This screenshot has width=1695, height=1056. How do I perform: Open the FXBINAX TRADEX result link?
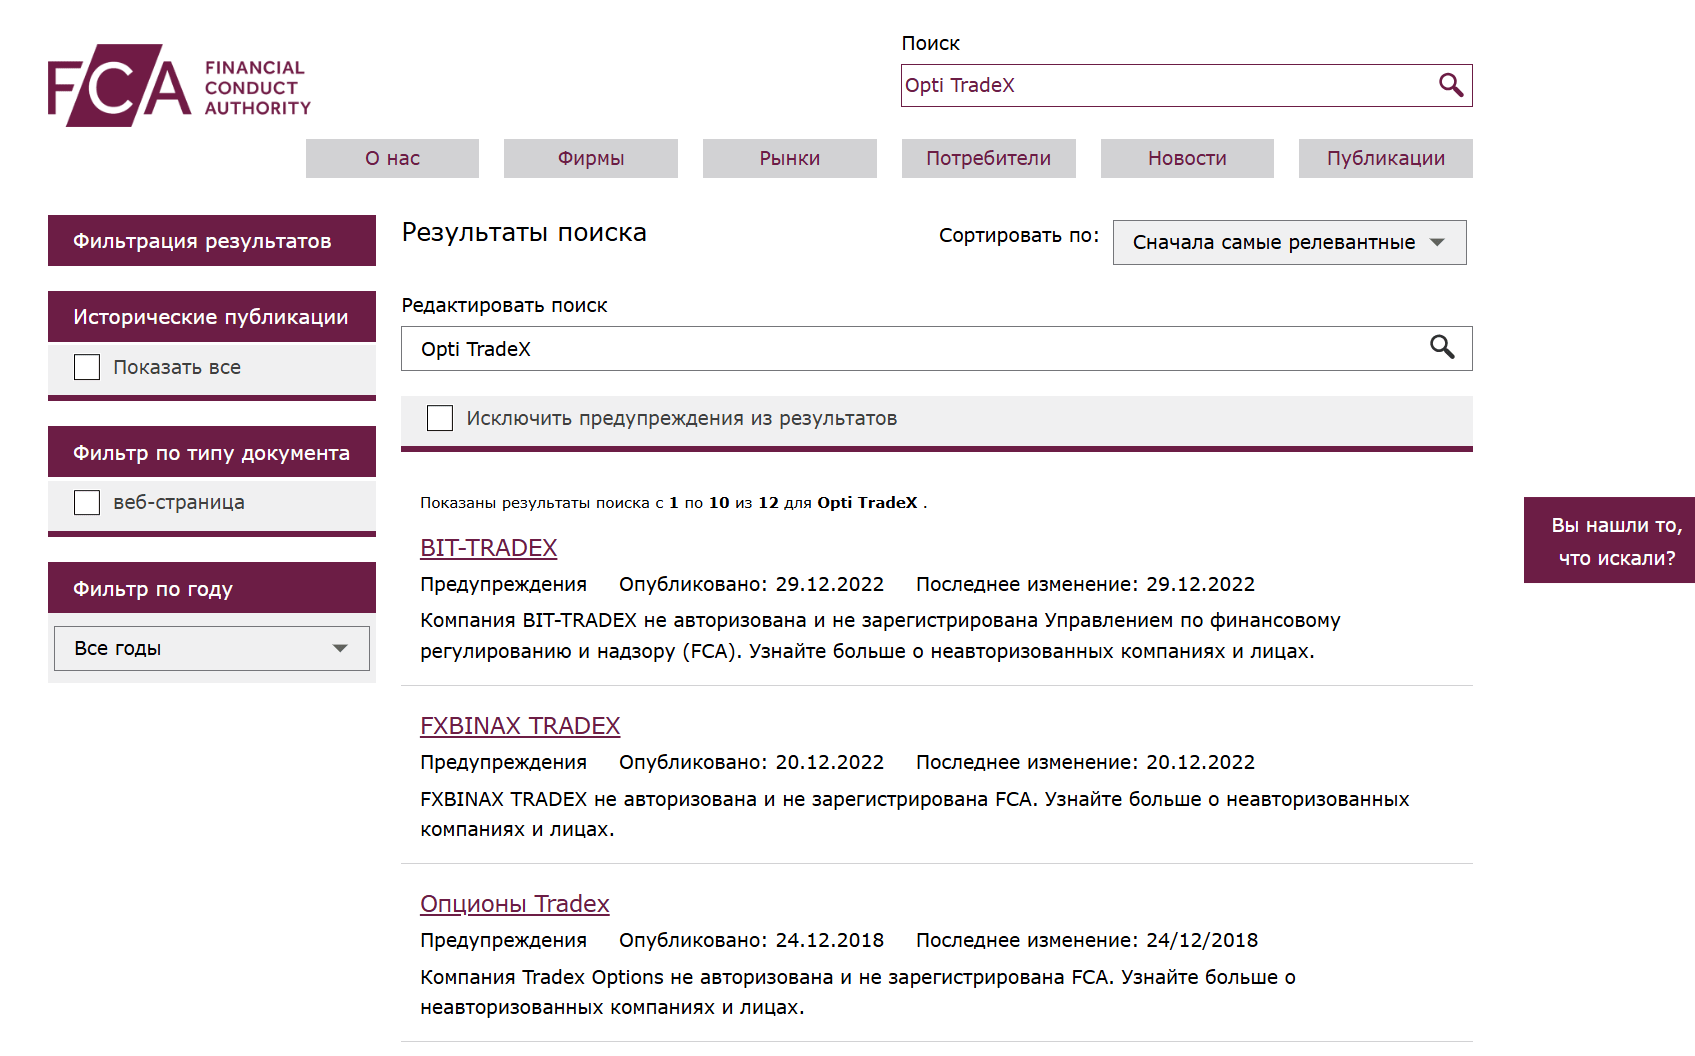click(x=520, y=726)
